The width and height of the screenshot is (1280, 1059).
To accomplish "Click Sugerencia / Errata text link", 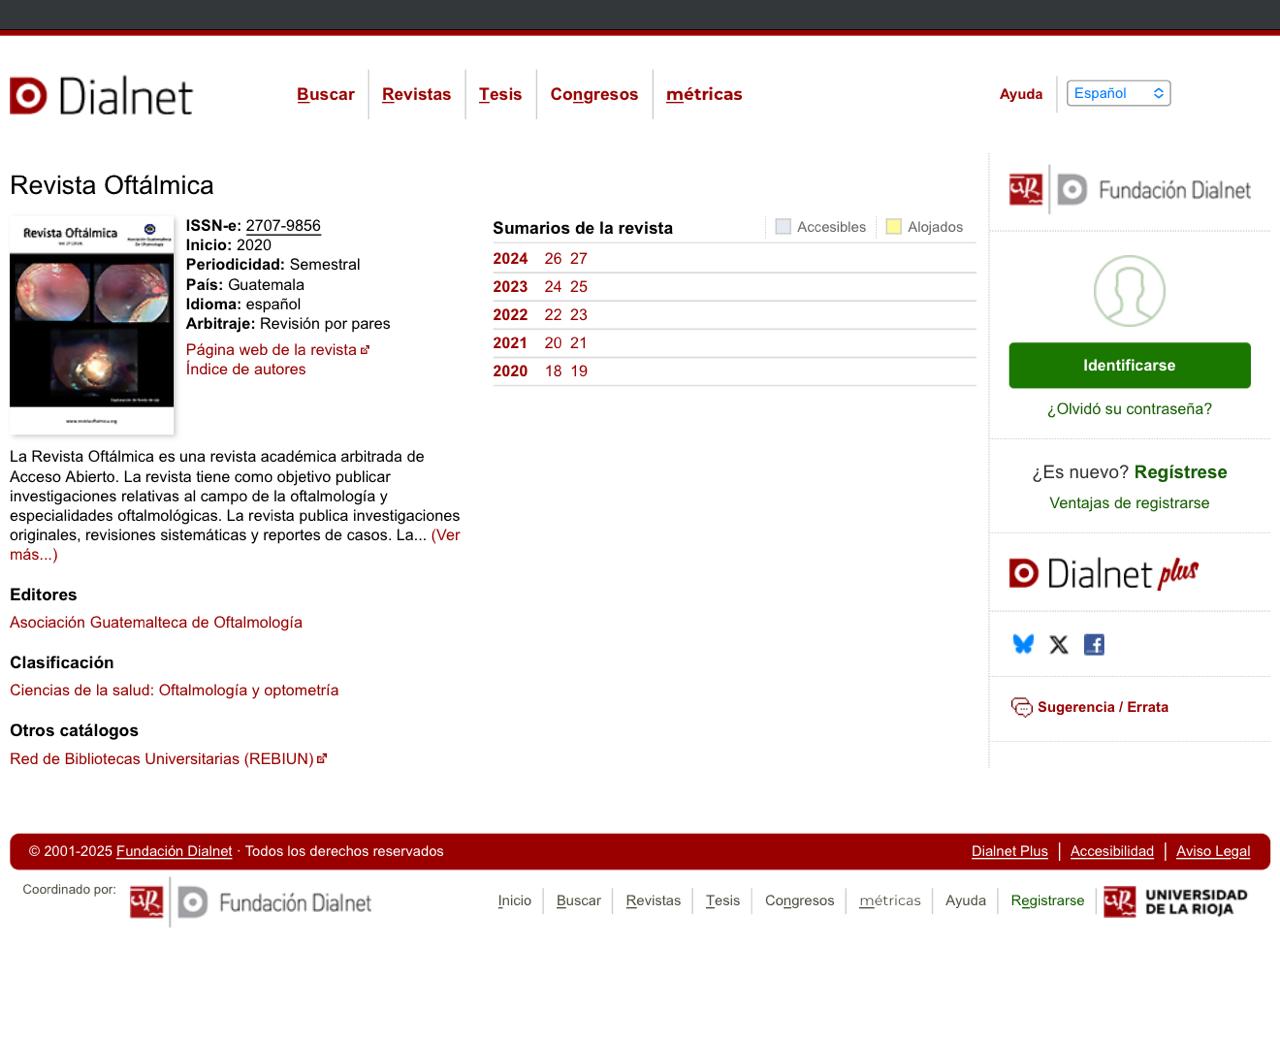I will (x=1103, y=707).
